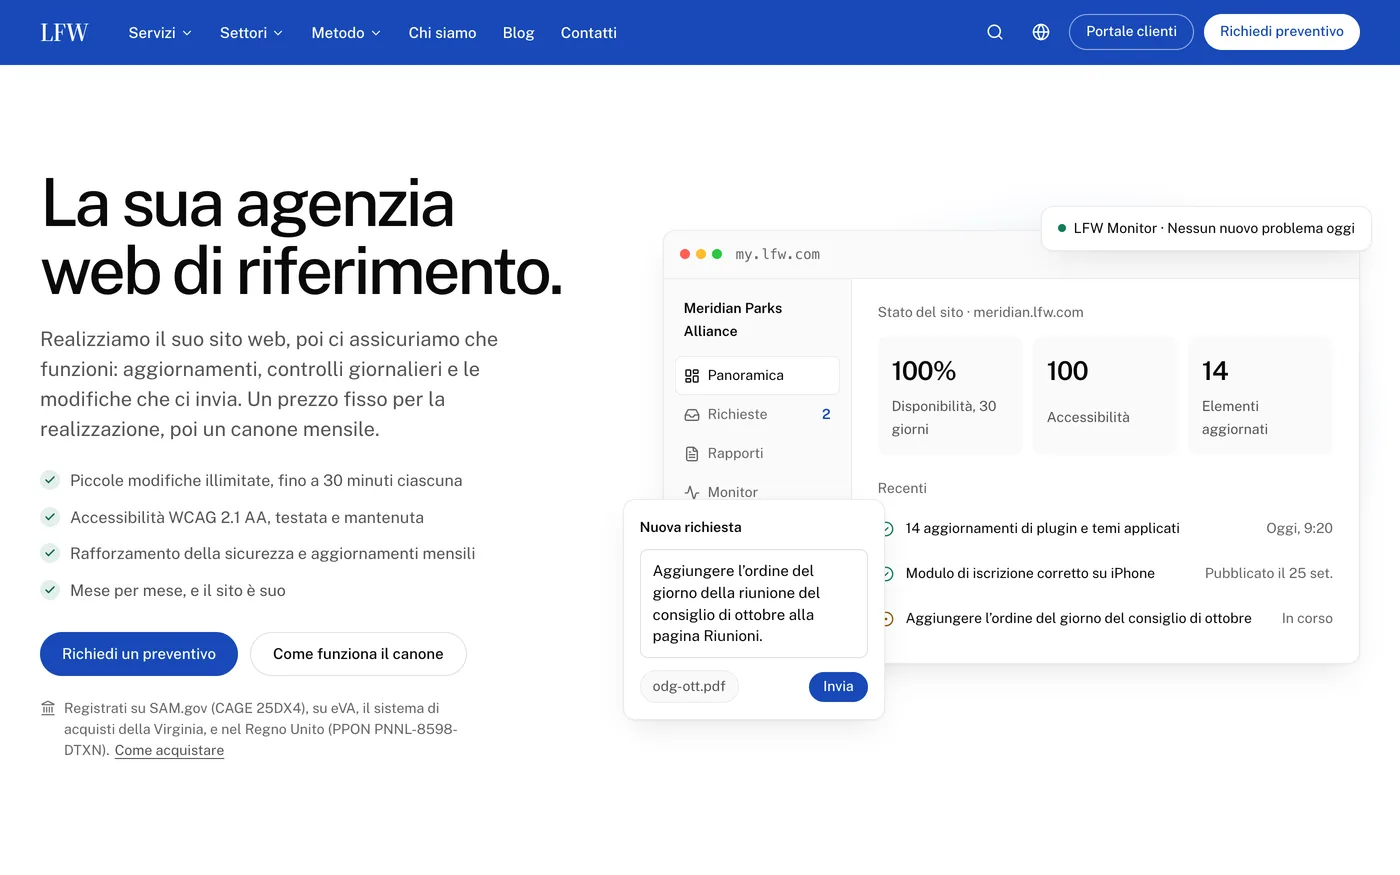Click status icon for Modulo di iscrizione

click(887, 574)
